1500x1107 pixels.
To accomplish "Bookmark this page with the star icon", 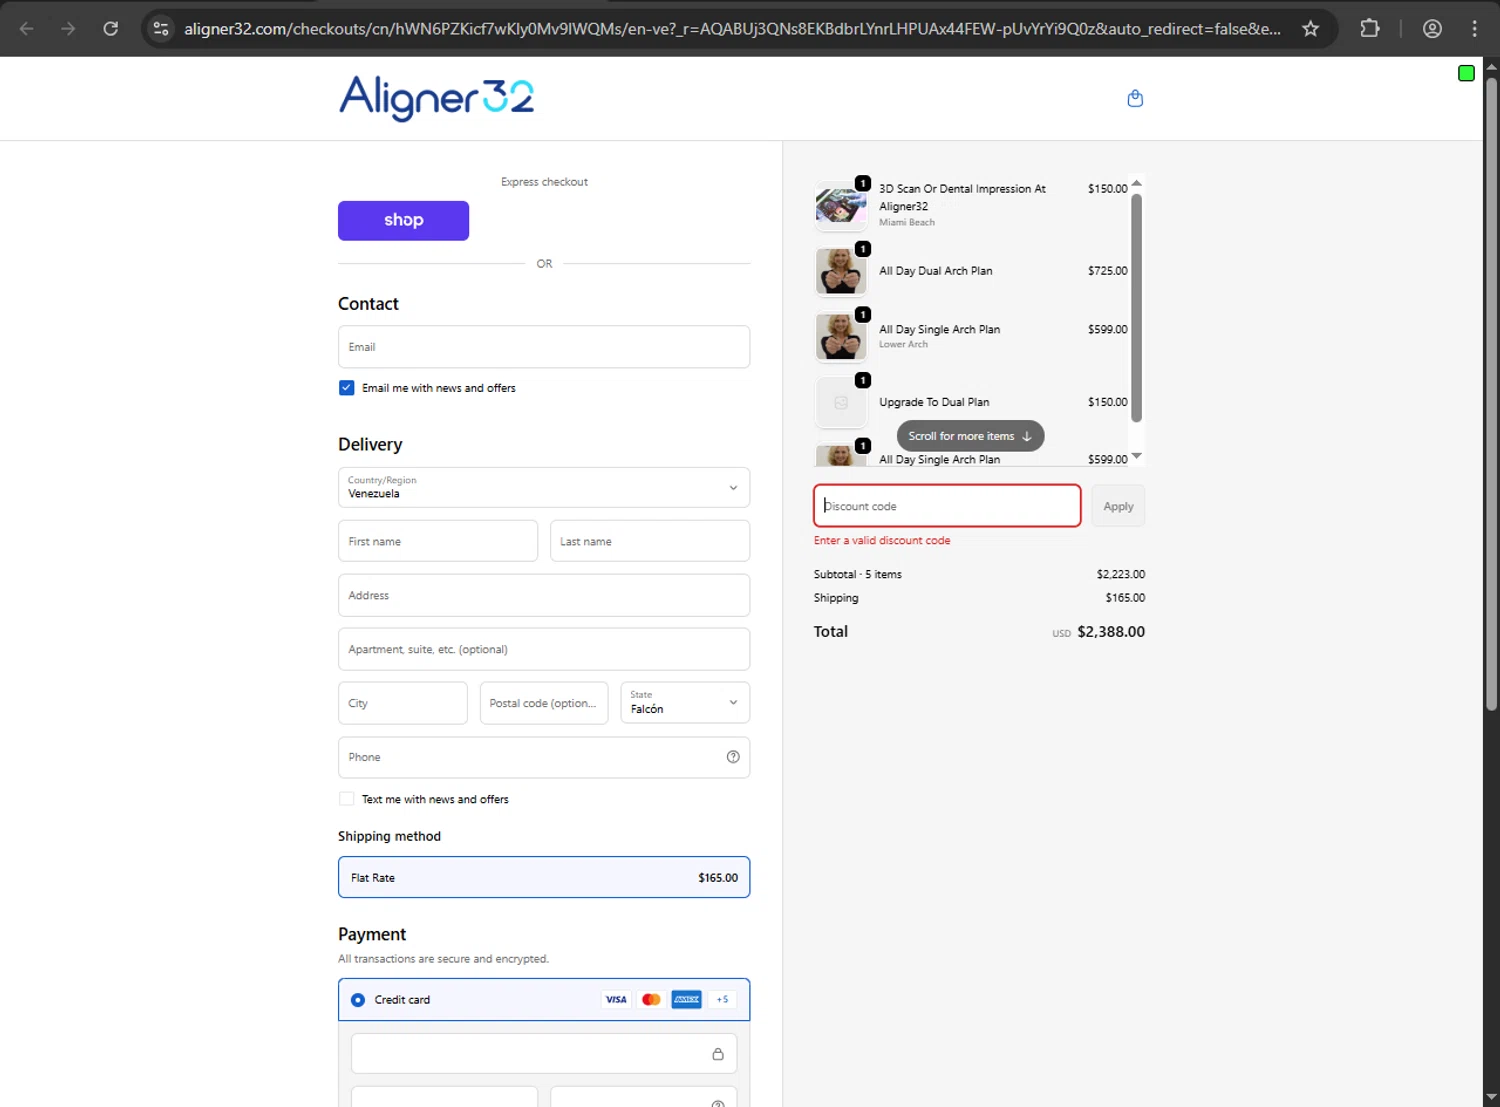I will point(1310,28).
